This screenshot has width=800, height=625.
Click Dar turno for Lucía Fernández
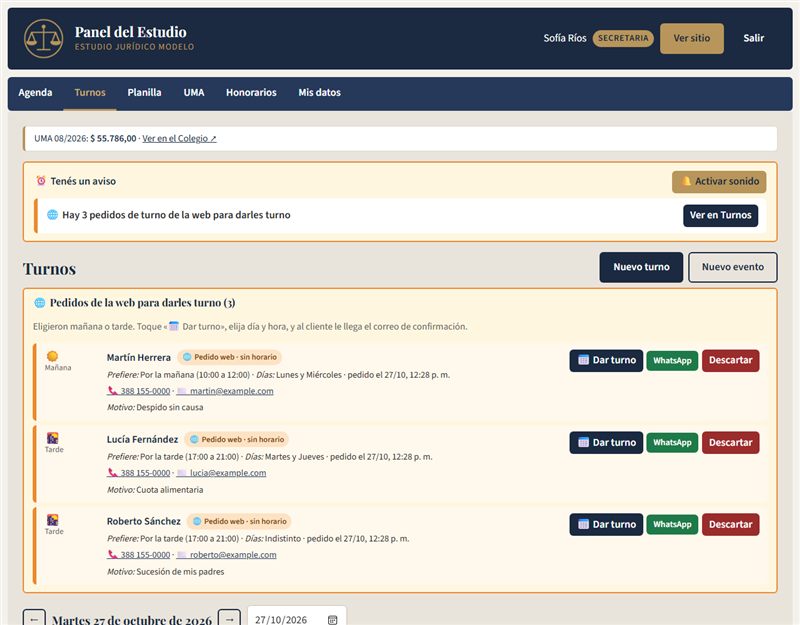tap(606, 443)
